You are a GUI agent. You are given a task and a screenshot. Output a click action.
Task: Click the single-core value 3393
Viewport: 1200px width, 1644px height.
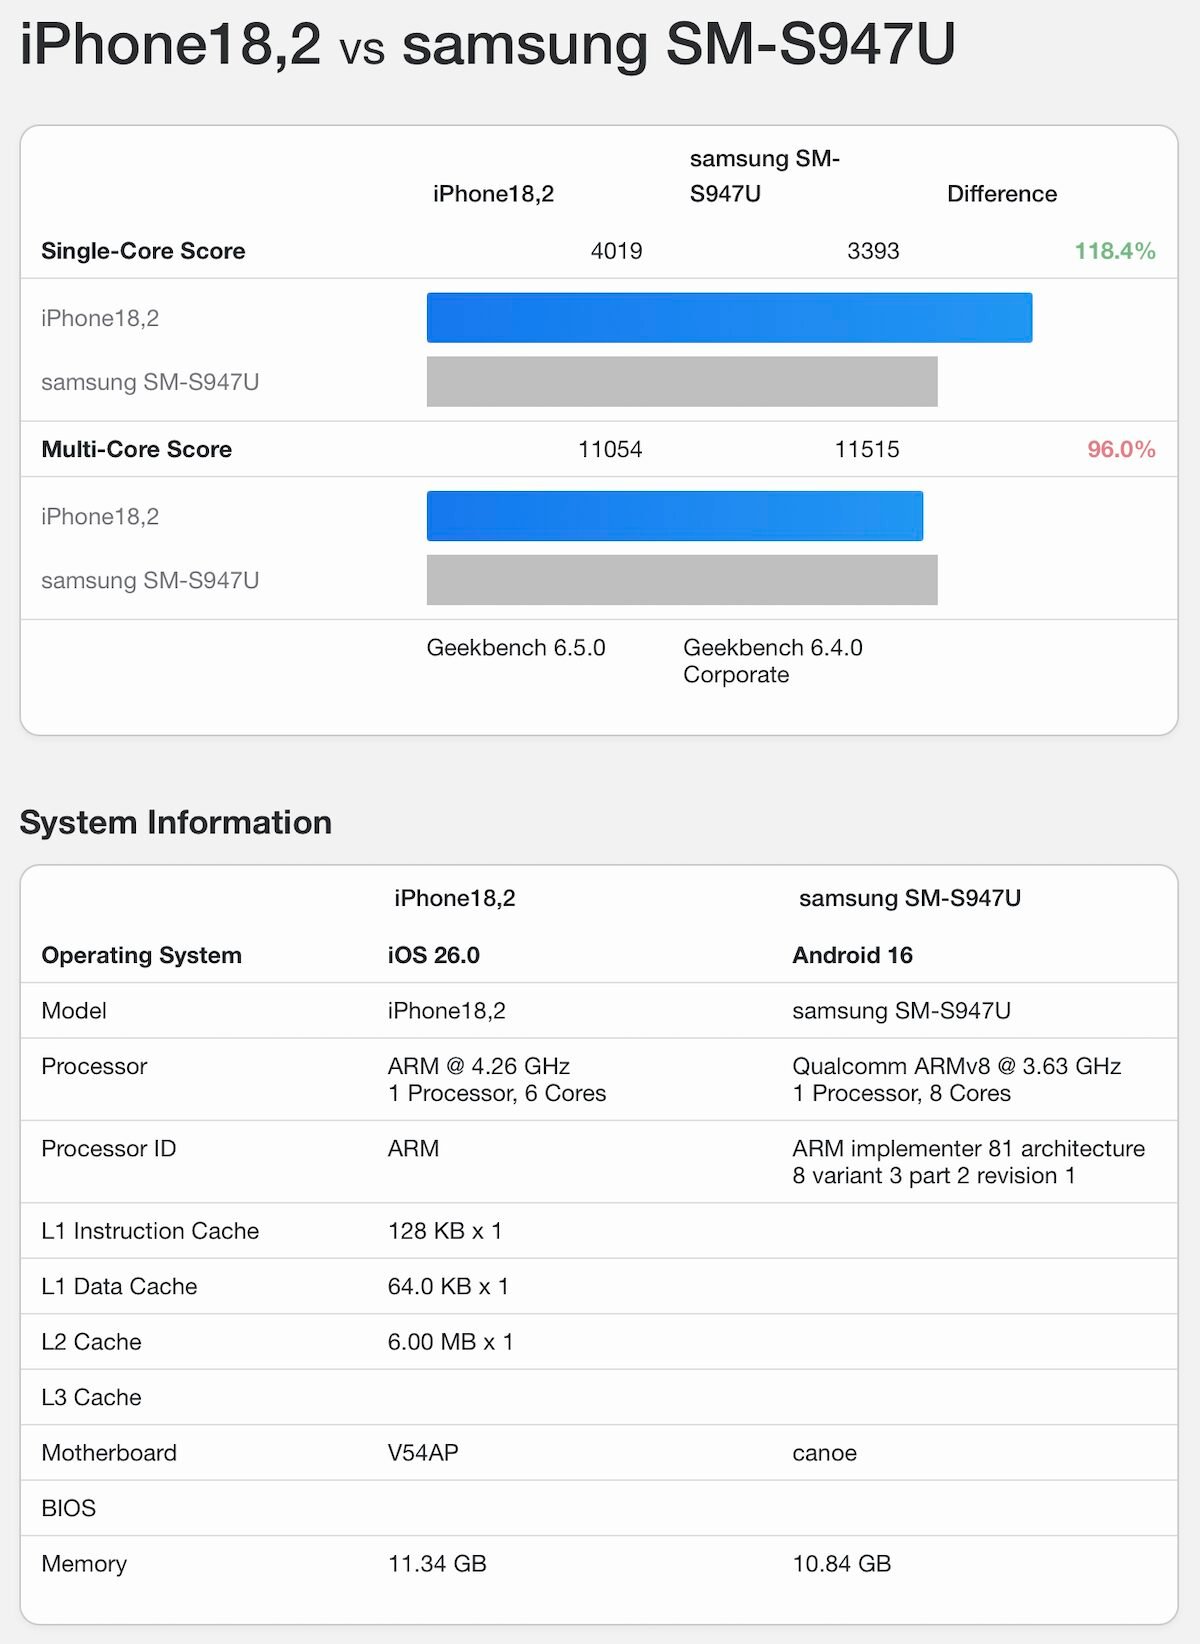(873, 251)
